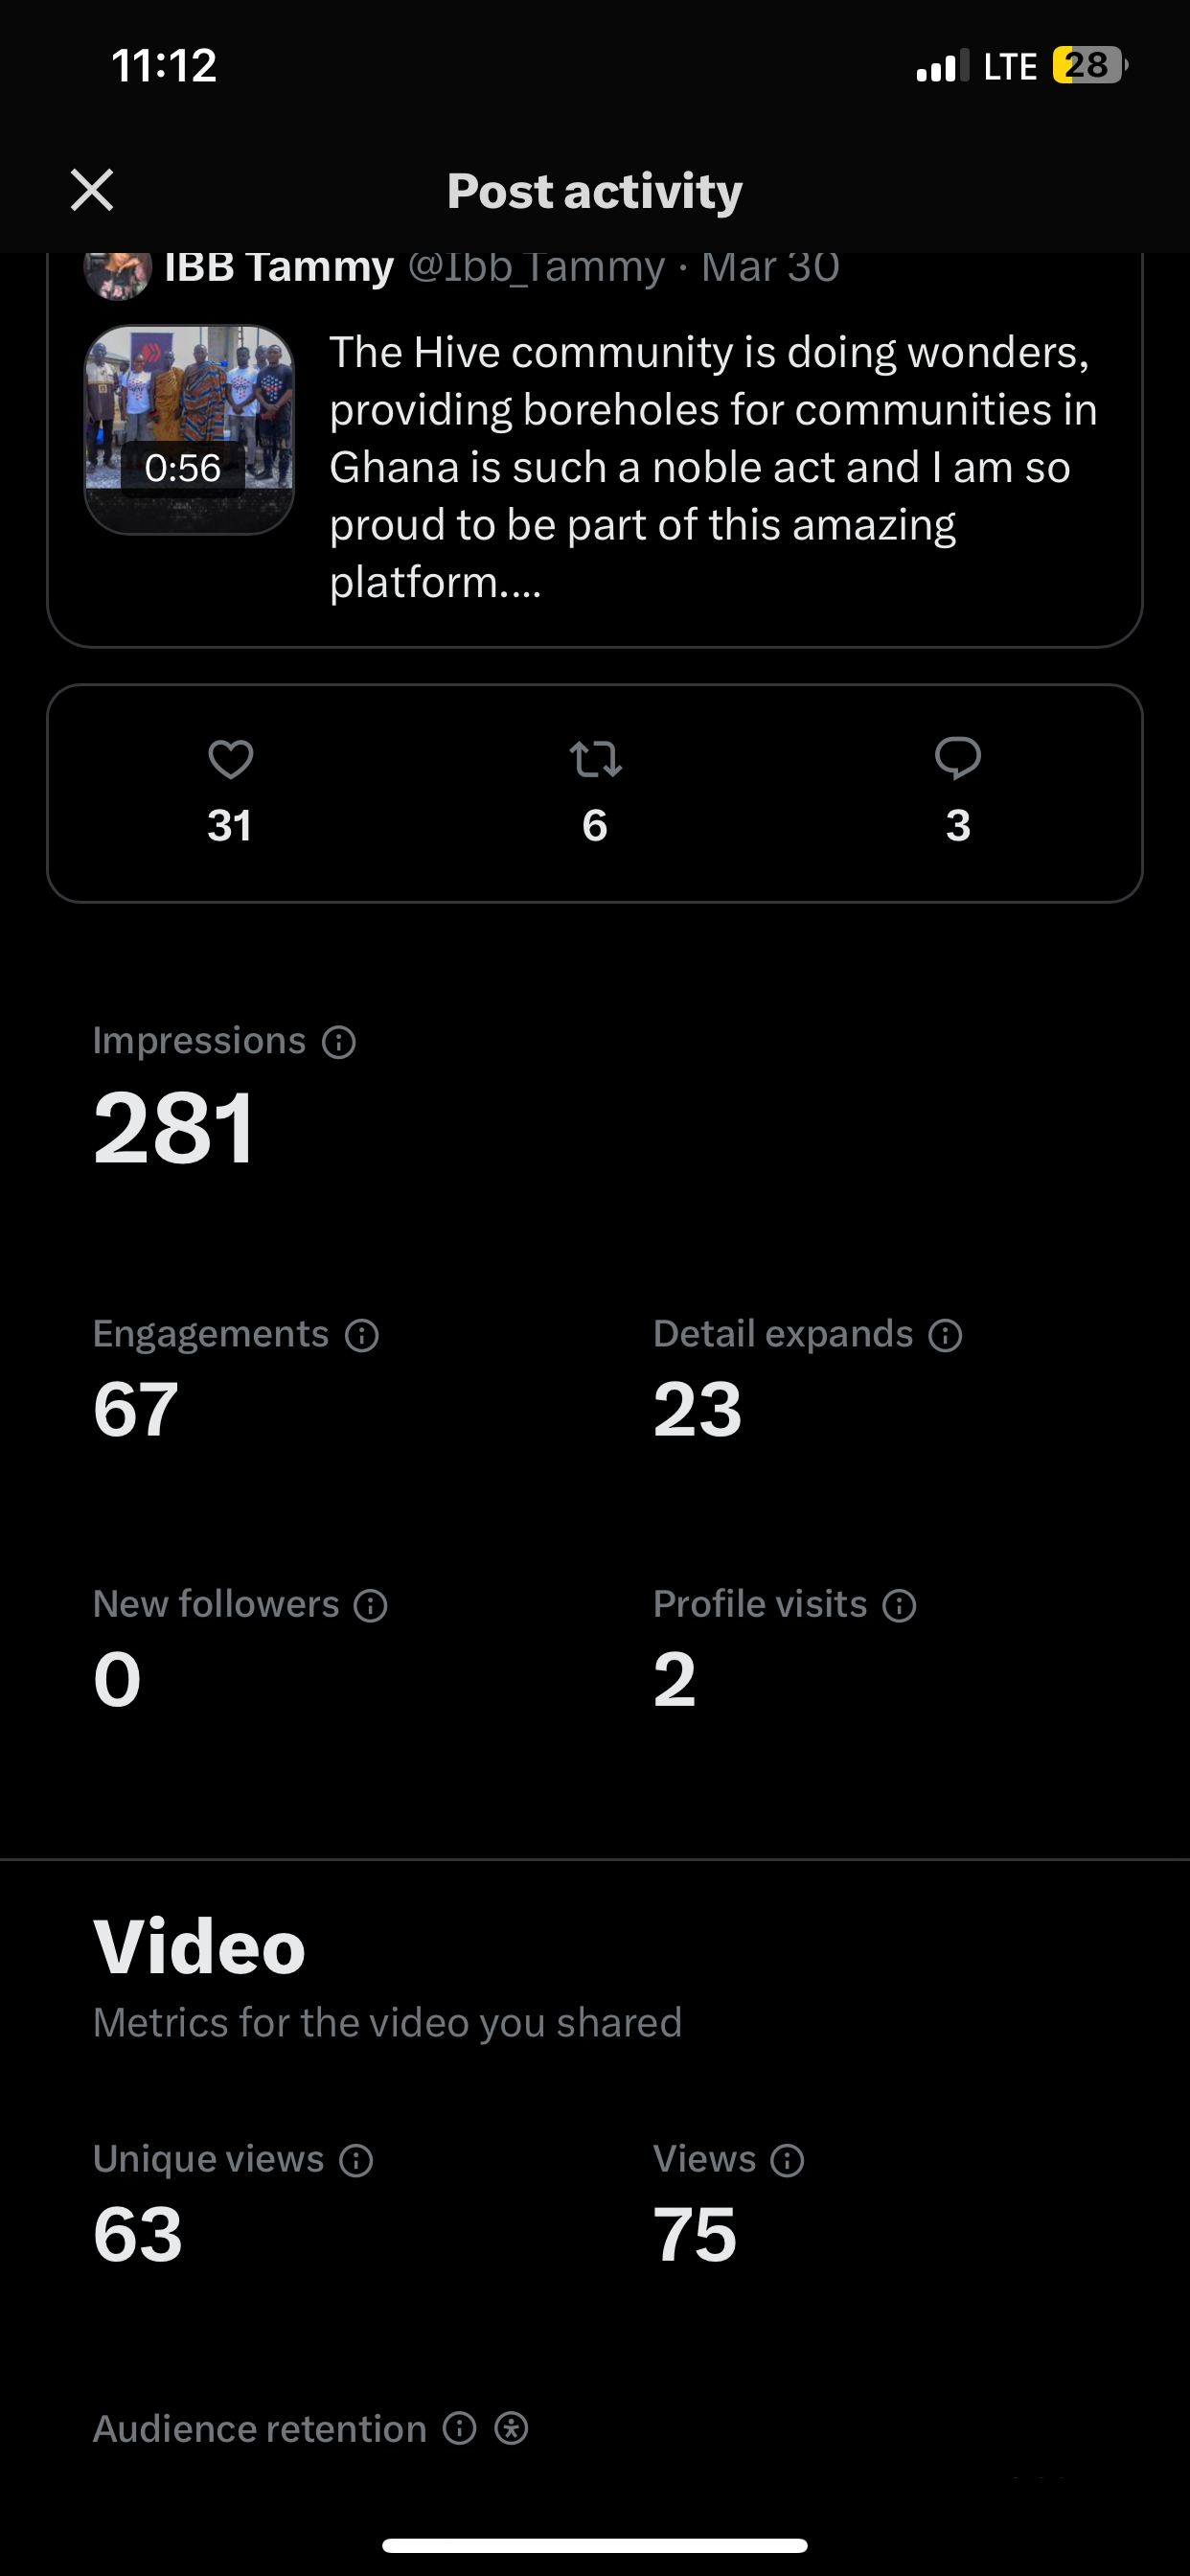Tap the home indicator bar

[x=595, y=2545]
